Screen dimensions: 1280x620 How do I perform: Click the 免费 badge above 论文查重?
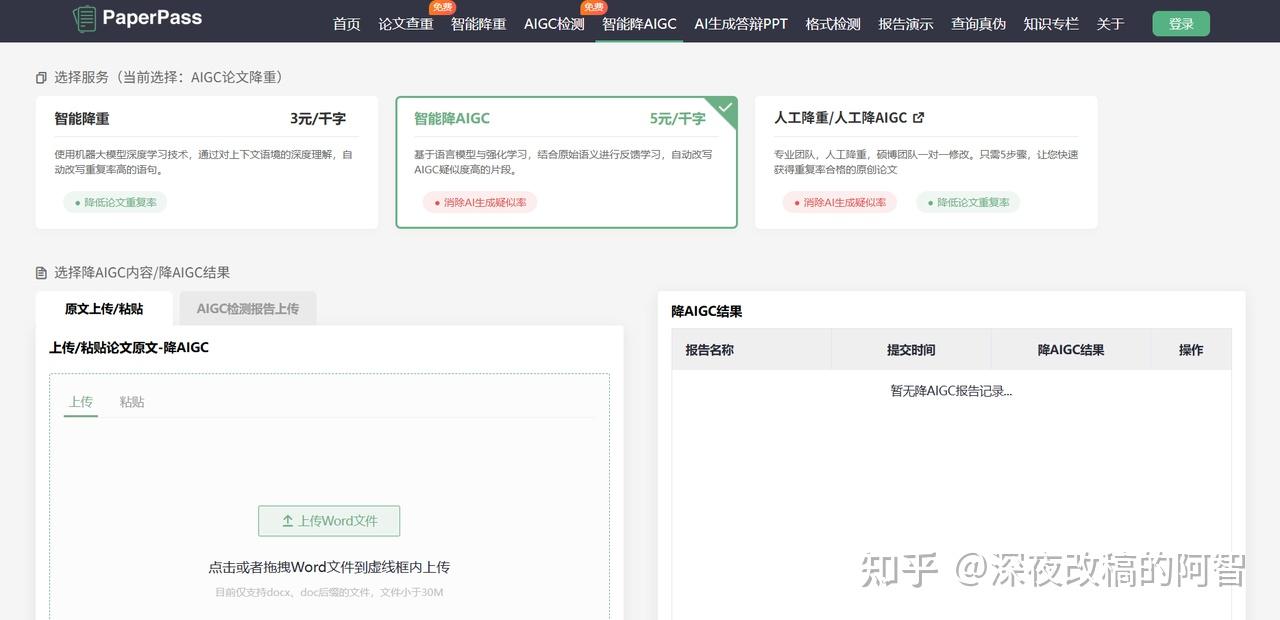(x=443, y=7)
